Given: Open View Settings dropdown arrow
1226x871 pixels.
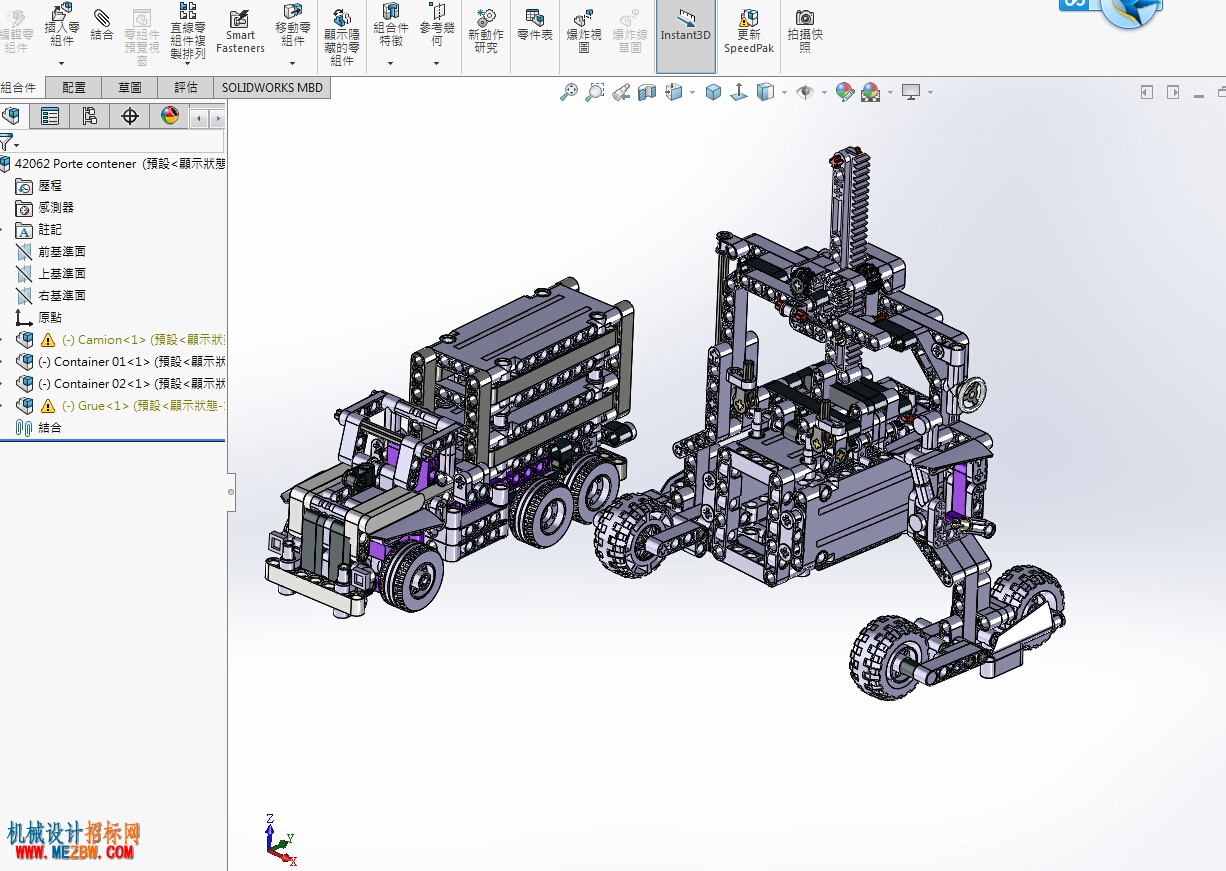Looking at the screenshot, I should [930, 93].
